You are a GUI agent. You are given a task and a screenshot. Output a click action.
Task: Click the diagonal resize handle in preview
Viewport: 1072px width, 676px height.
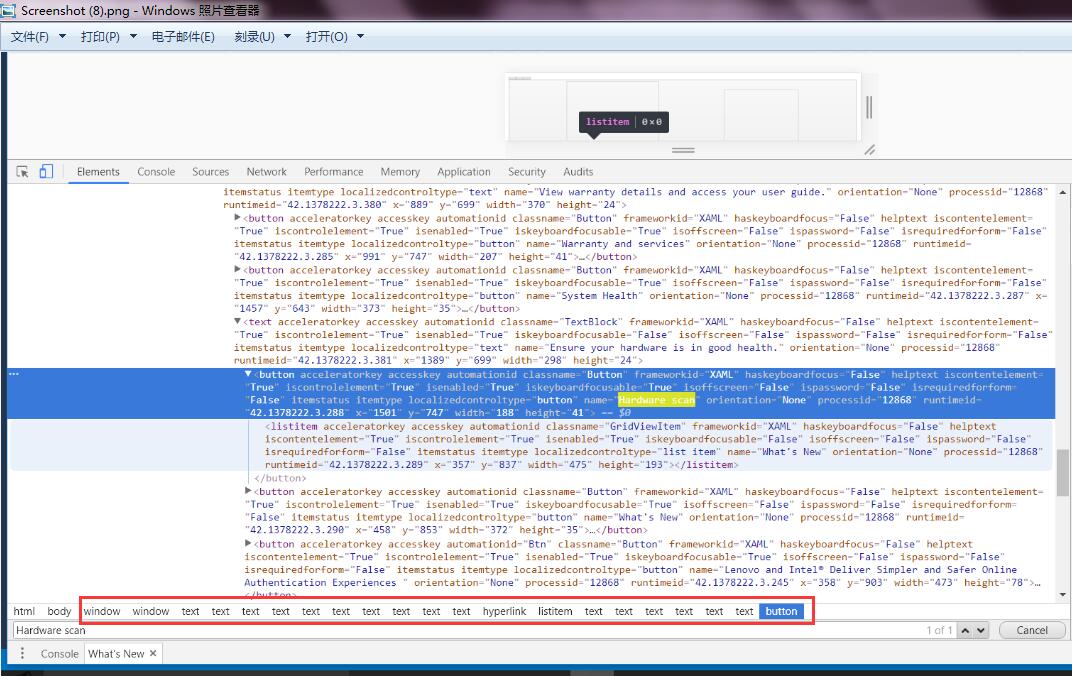[x=870, y=150]
